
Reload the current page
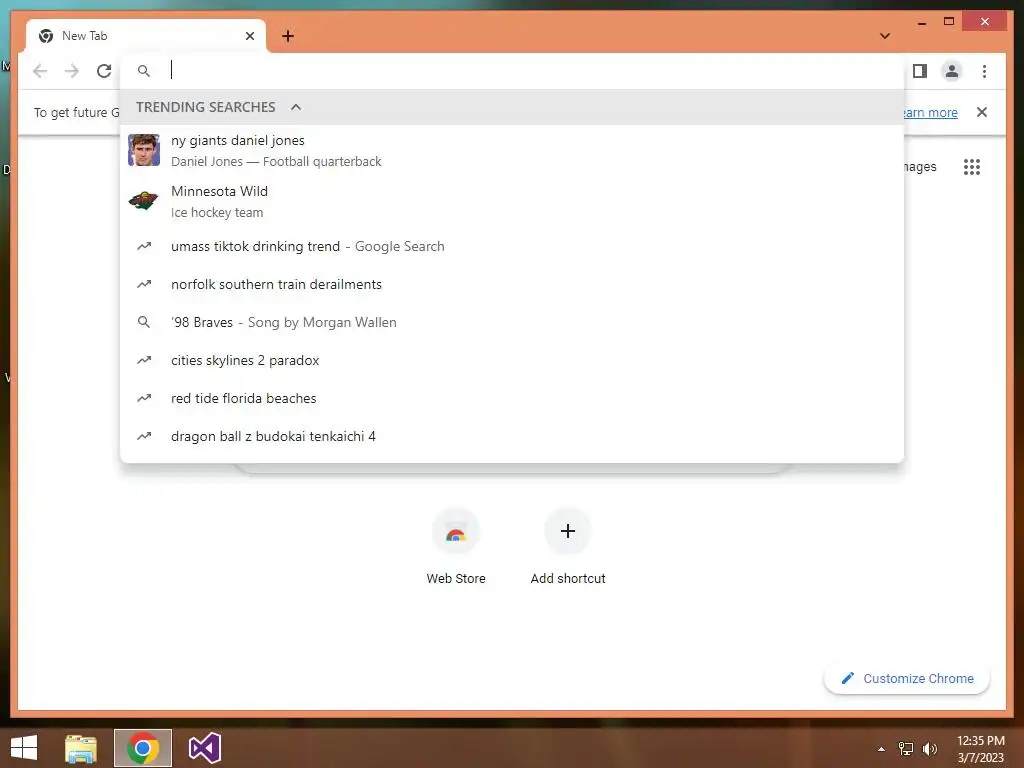[104, 71]
